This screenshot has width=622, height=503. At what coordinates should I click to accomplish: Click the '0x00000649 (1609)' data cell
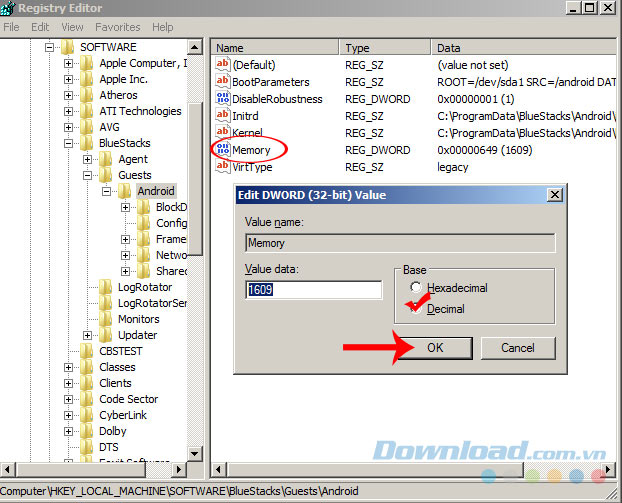tap(484, 150)
